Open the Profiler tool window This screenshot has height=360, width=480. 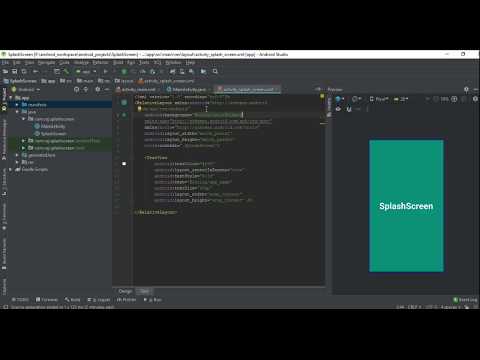(x=126, y=300)
